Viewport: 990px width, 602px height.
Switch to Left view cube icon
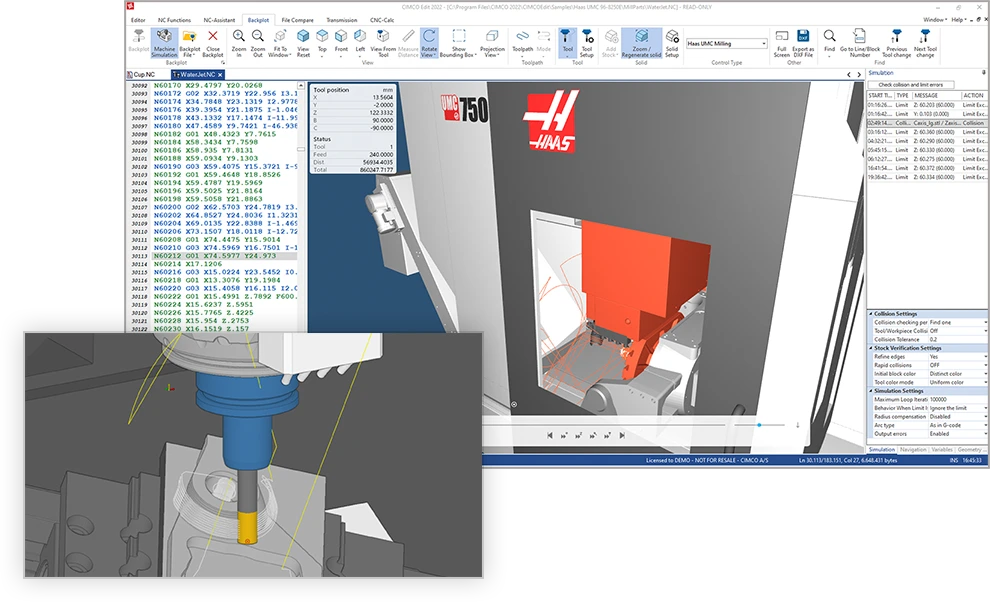point(360,42)
